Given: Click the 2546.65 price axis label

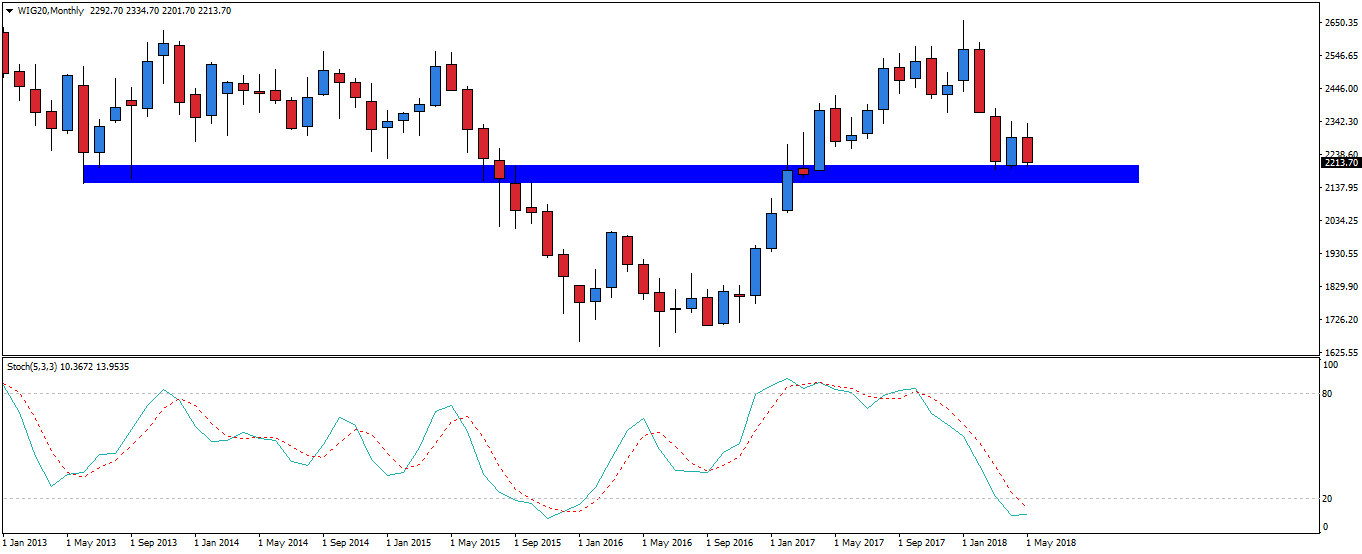Looking at the screenshot, I should 1339,55.
